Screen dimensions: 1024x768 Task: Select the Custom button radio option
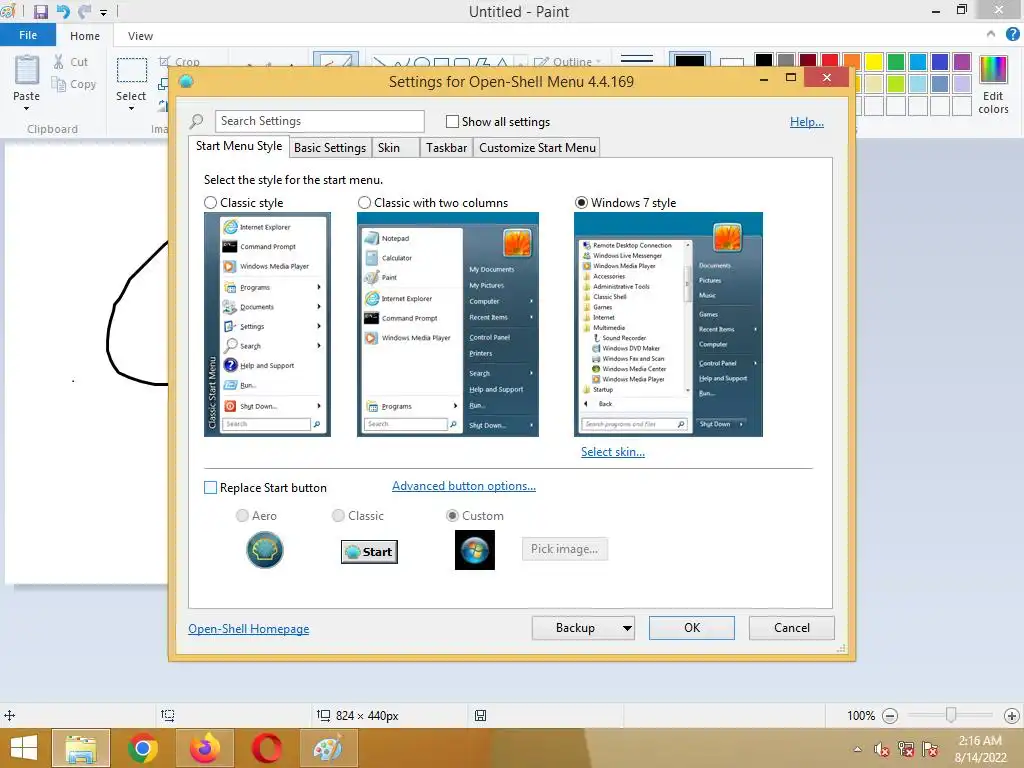[452, 516]
